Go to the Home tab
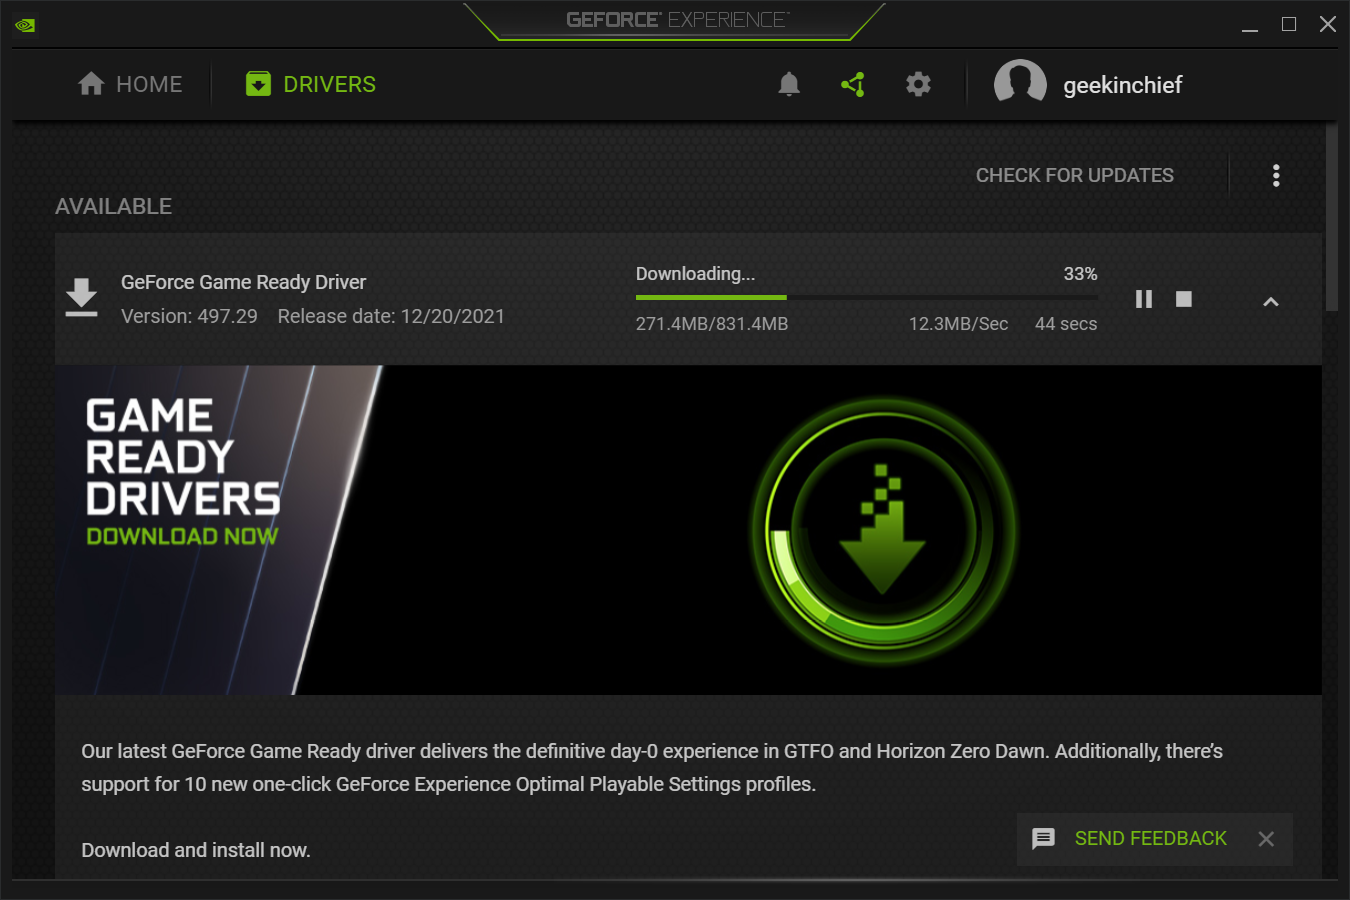The height and width of the screenshot is (900, 1350). point(130,84)
